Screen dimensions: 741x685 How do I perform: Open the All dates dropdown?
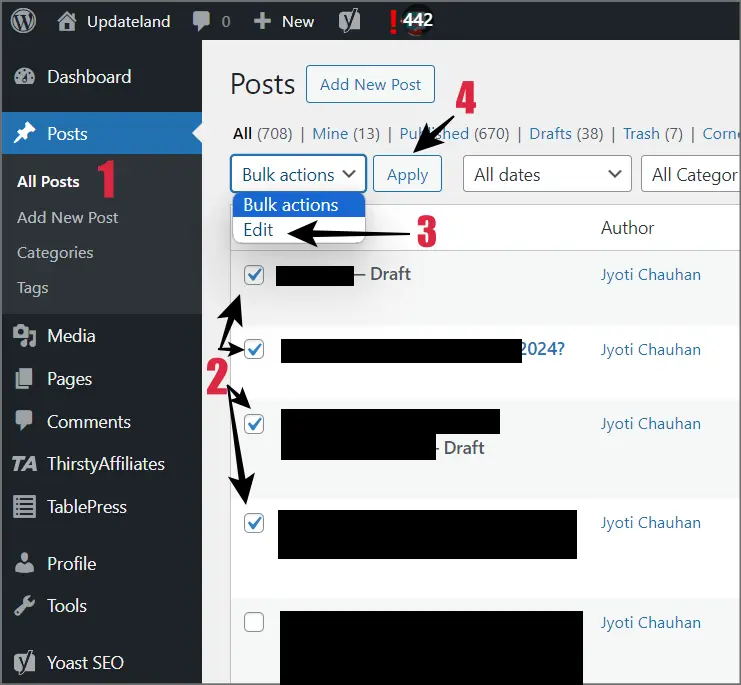(547, 174)
